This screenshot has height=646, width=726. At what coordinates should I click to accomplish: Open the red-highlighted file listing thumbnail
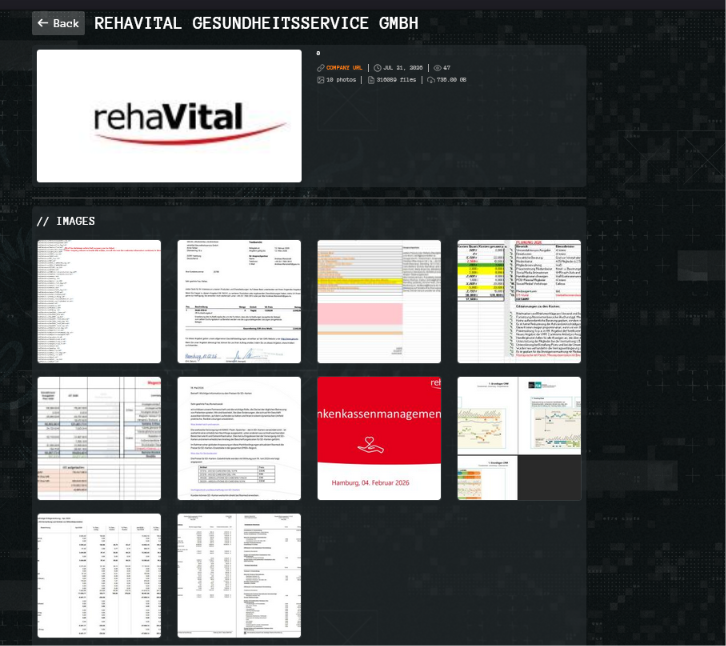pos(99,301)
